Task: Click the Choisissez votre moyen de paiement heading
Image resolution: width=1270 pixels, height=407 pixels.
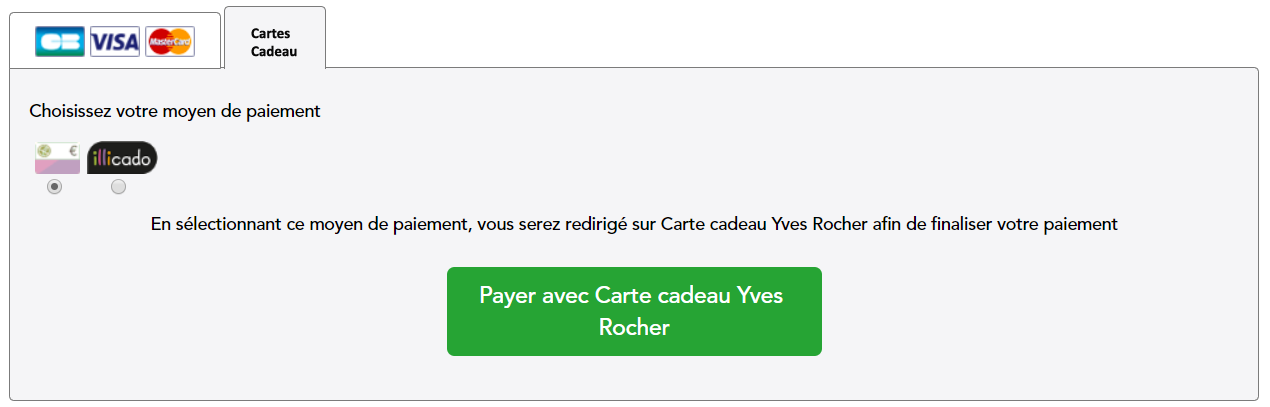Action: click(x=175, y=111)
